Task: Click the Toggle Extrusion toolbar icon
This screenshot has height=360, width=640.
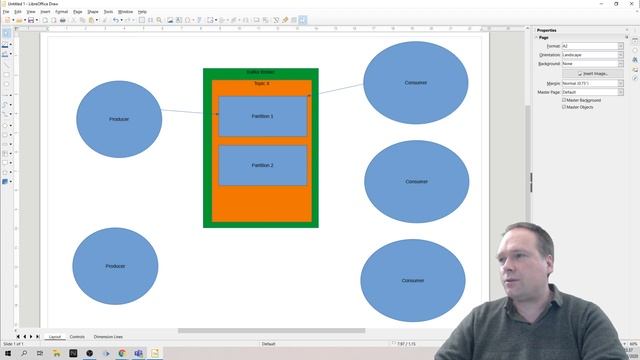Action: pyautogui.click(x=293, y=20)
